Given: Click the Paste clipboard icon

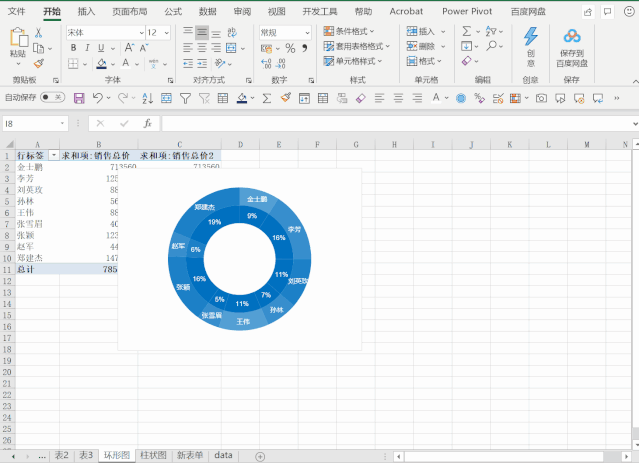Looking at the screenshot, I should (x=18, y=37).
